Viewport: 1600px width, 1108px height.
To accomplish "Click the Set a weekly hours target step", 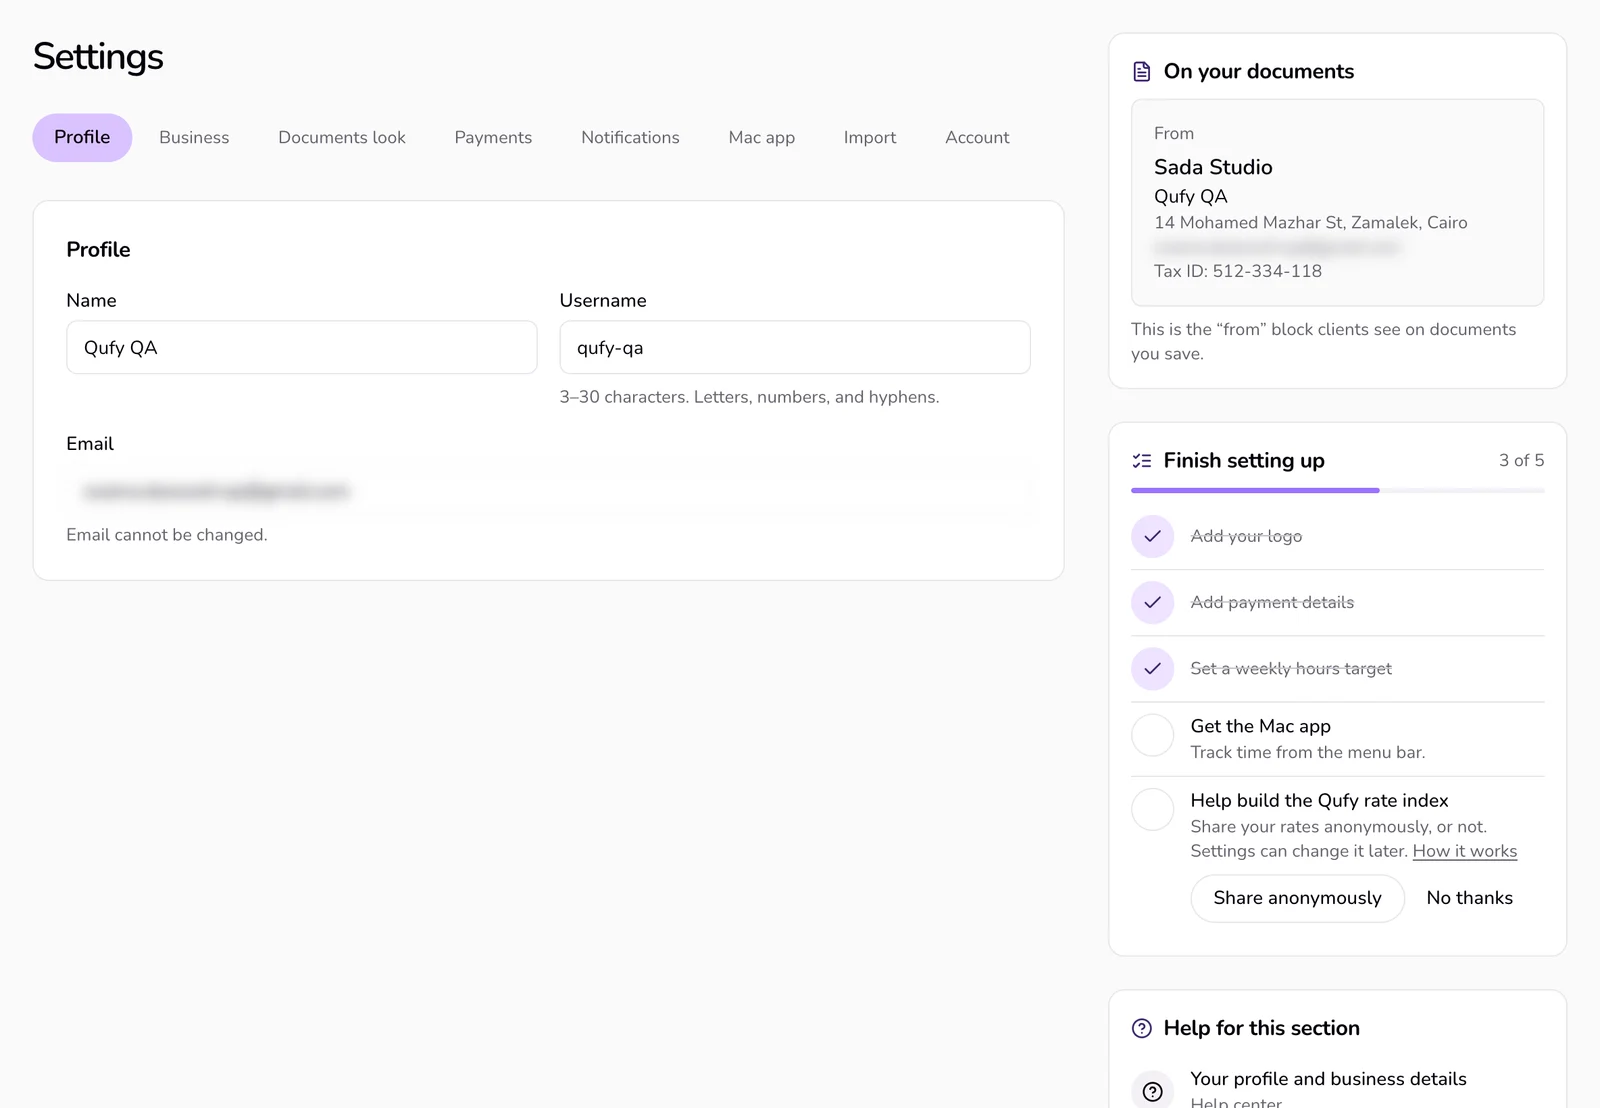I will coord(1337,668).
